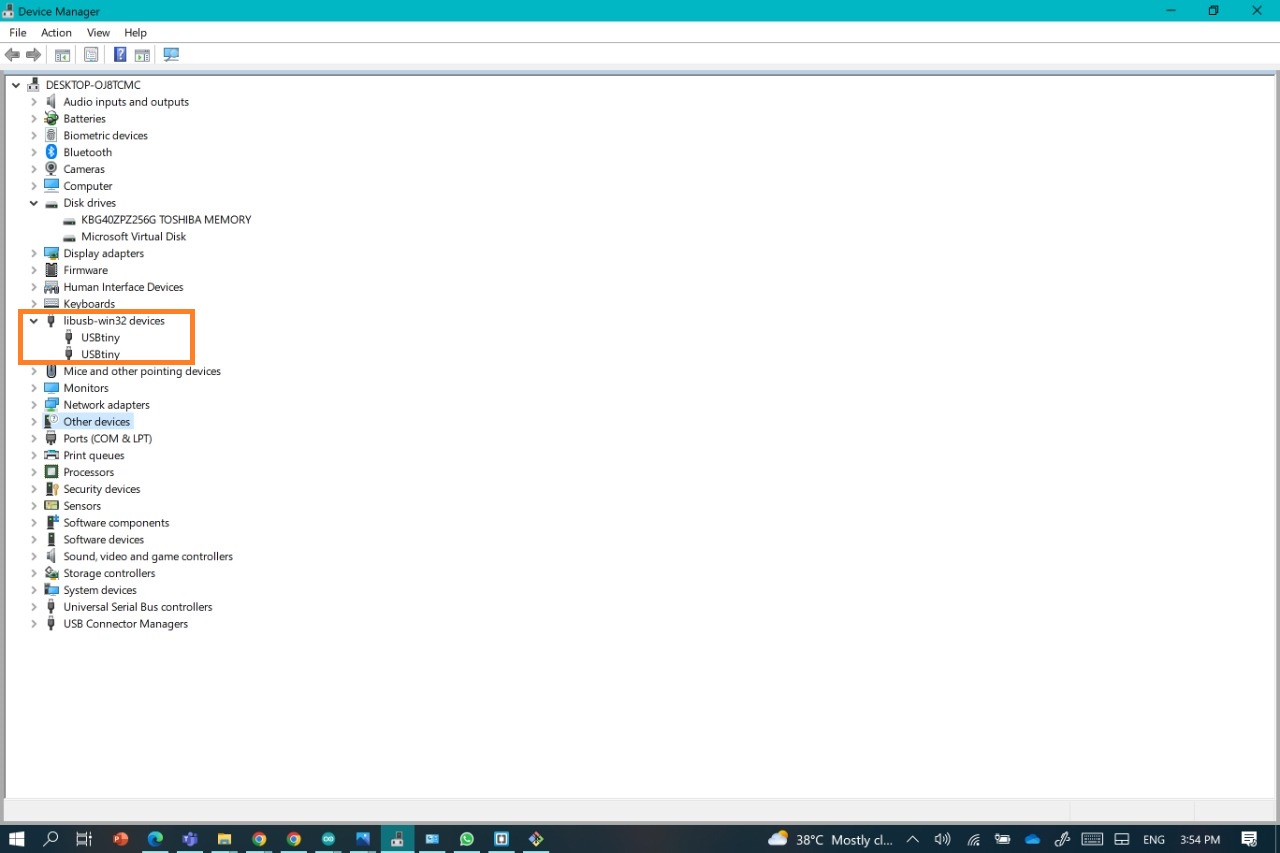Click the Computer category icon

(51, 186)
